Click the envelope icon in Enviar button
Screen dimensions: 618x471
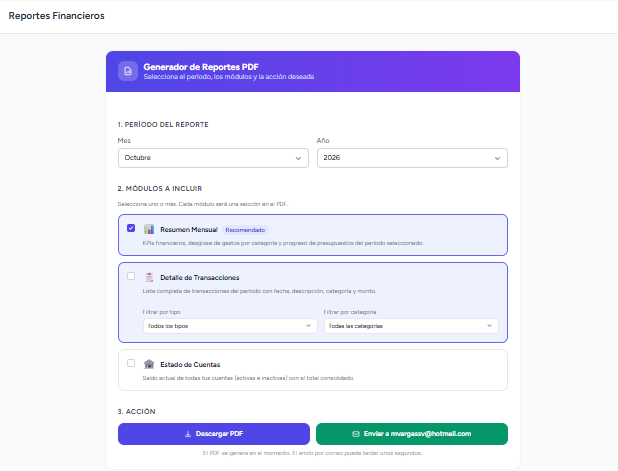(x=356, y=434)
